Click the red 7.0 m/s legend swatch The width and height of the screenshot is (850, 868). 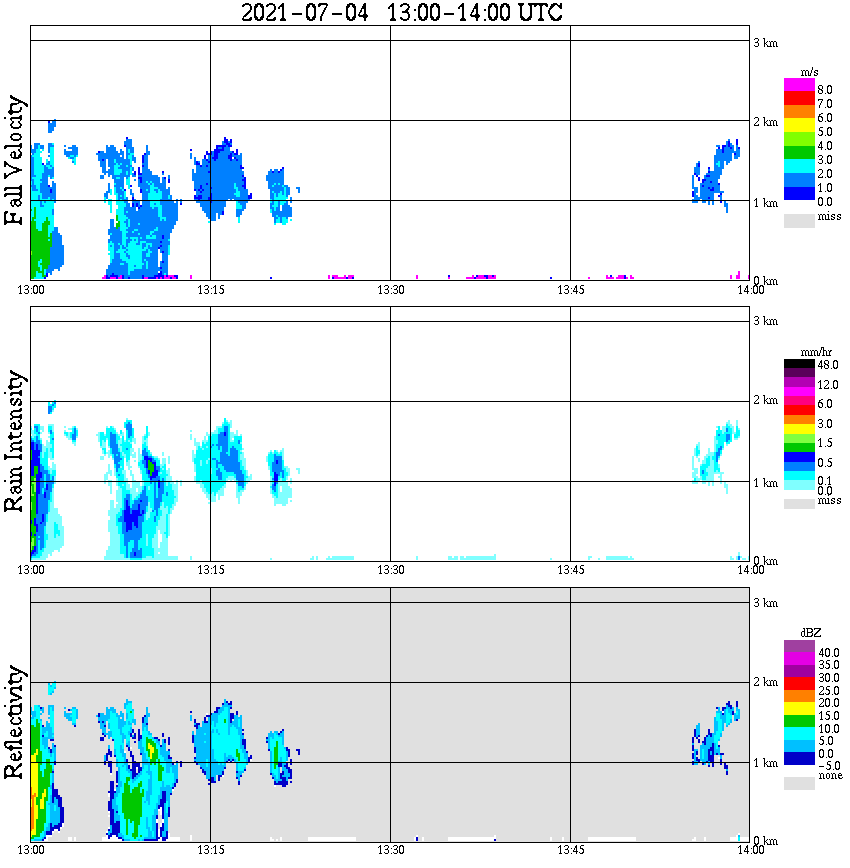click(x=799, y=98)
